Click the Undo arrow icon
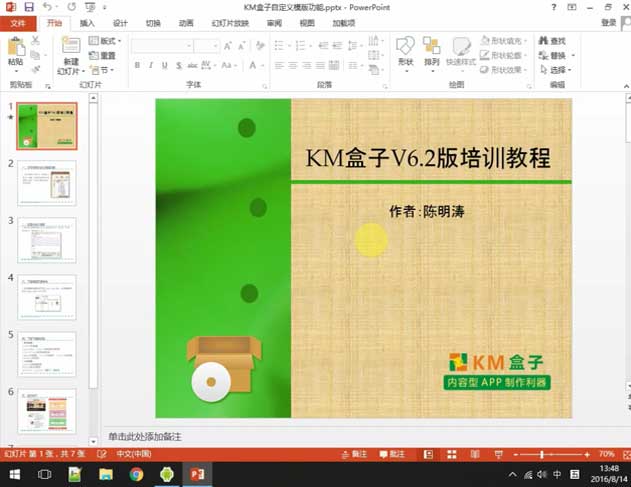Viewport: 631px width, 487px height. coord(47,7)
